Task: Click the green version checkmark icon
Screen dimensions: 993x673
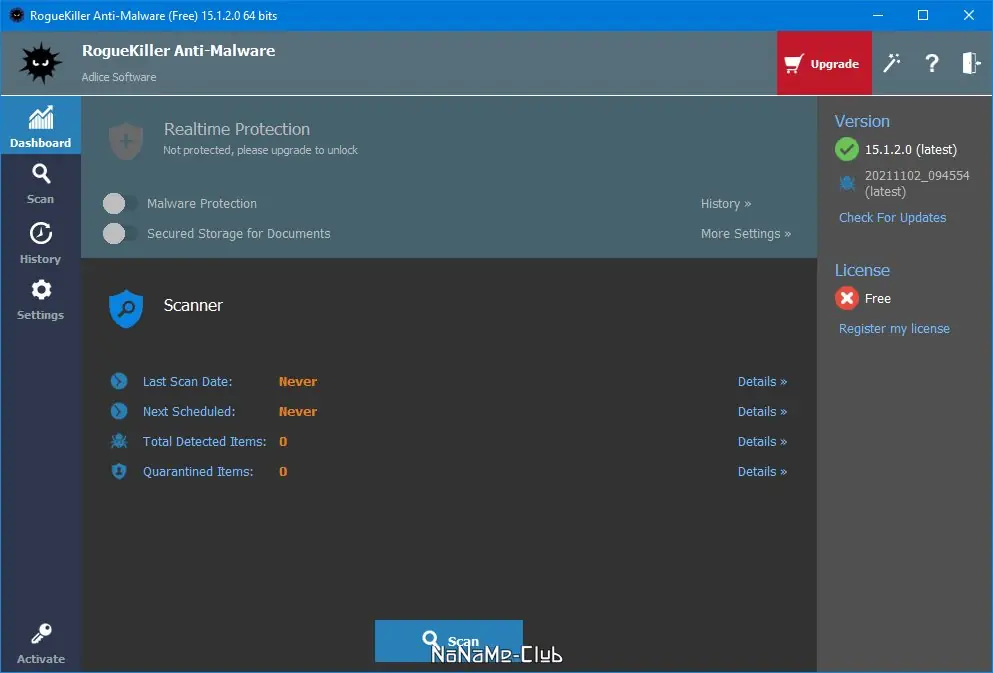Action: 847,149
